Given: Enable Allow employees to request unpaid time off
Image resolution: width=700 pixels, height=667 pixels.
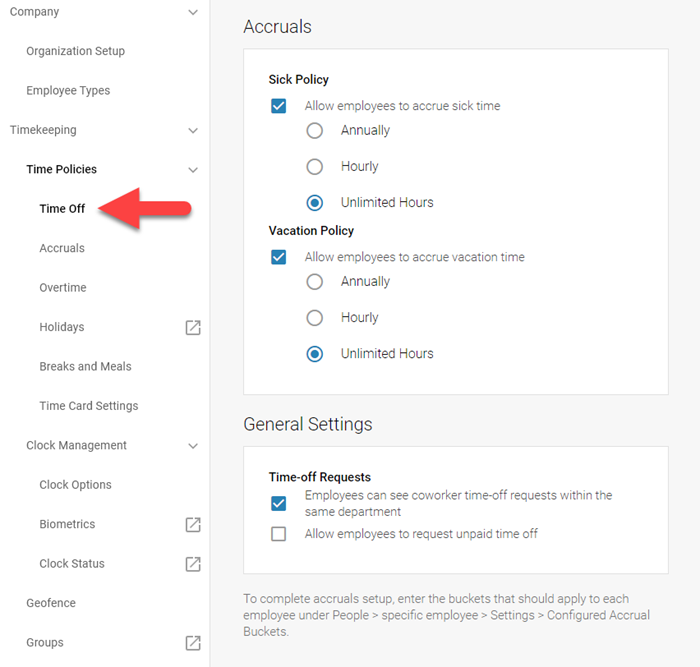Looking at the screenshot, I should tap(279, 534).
